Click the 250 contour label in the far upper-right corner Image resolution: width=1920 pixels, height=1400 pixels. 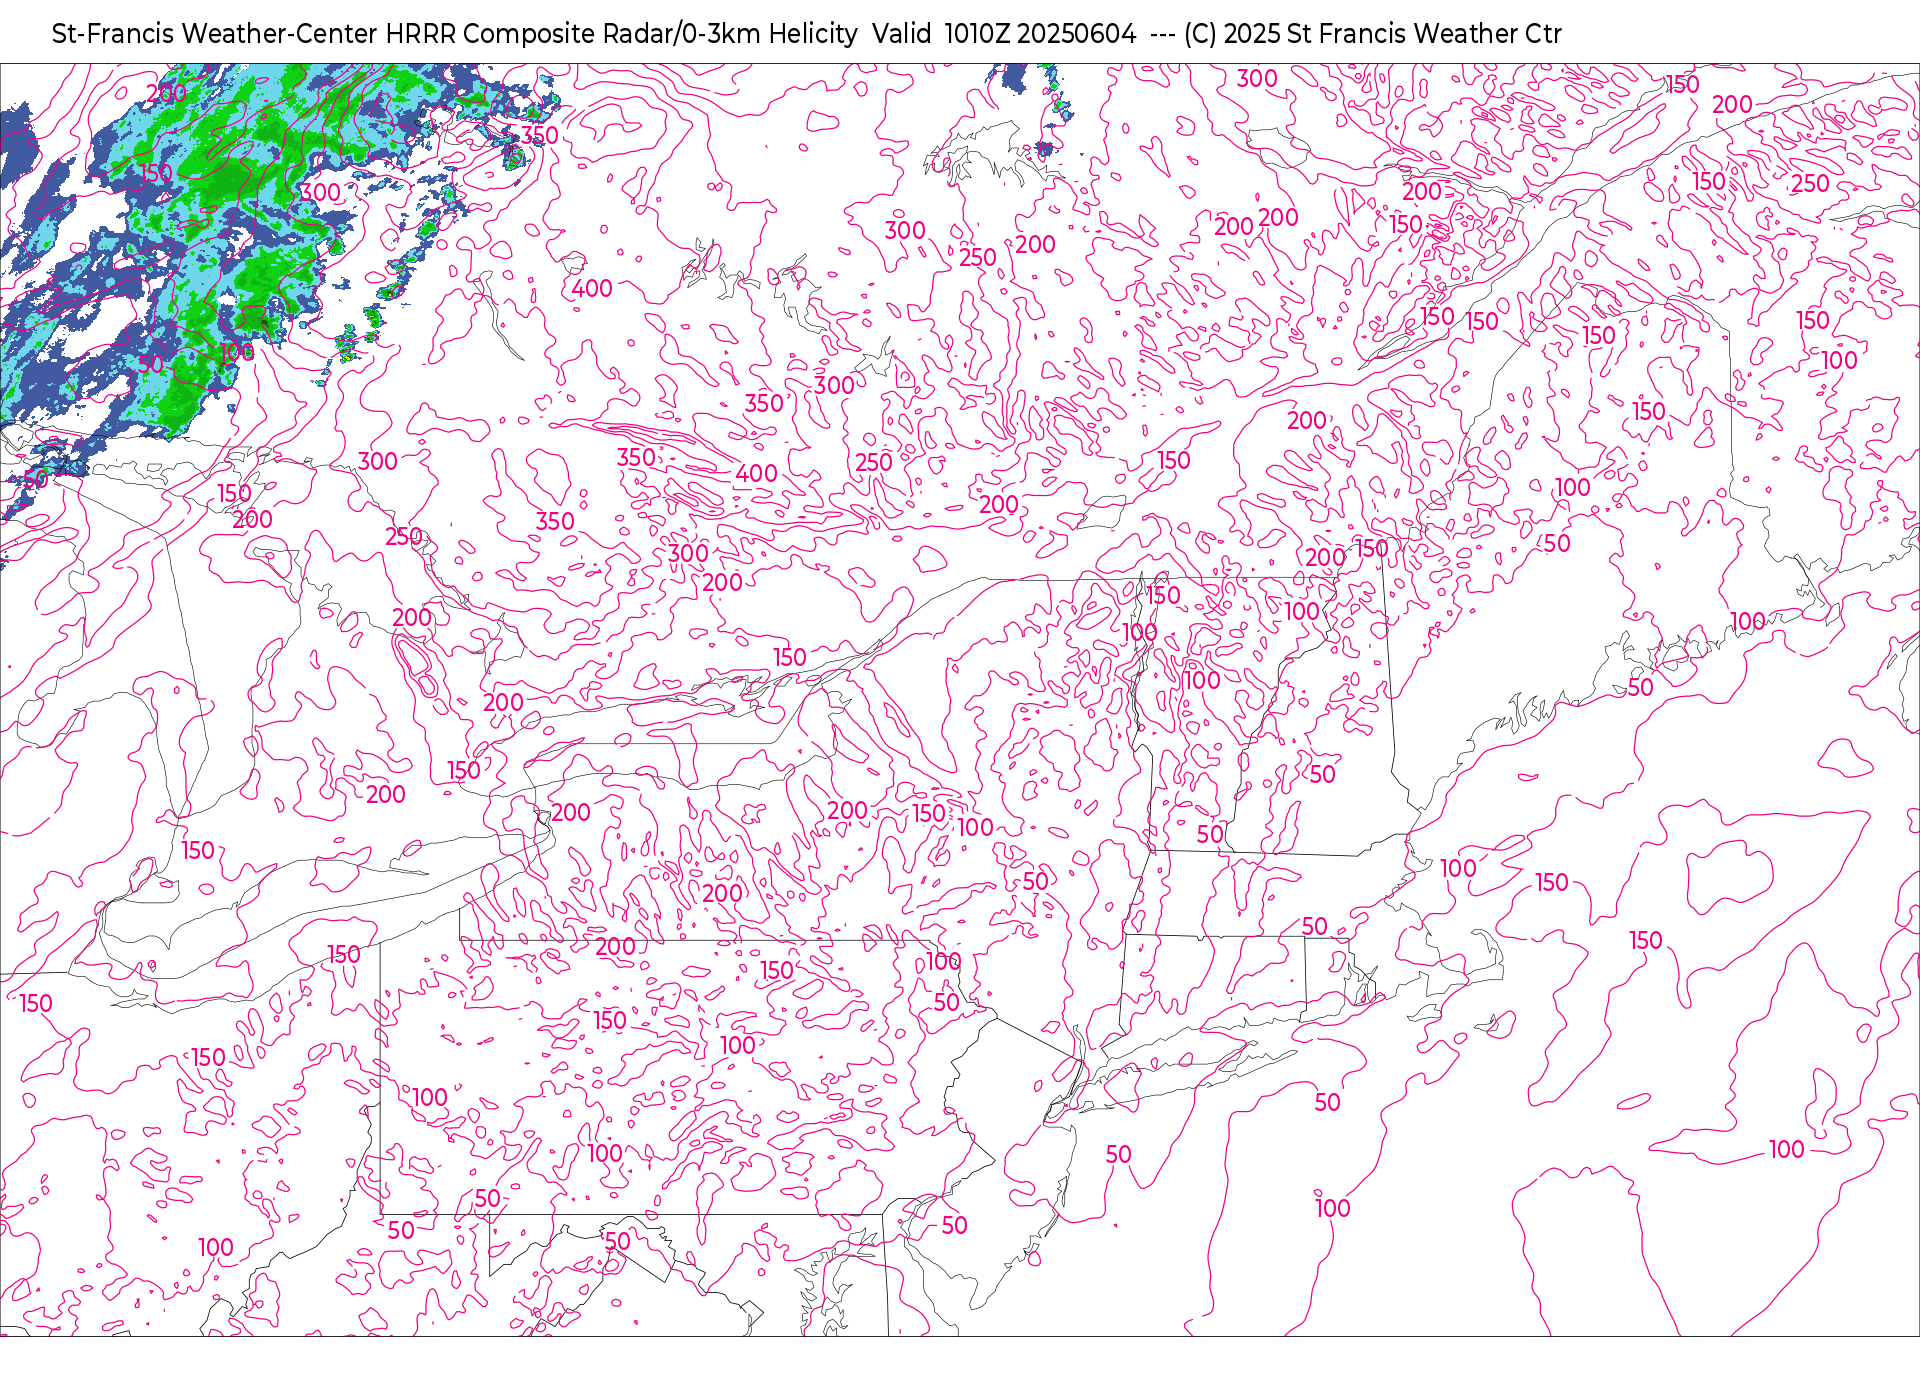coord(1810,184)
